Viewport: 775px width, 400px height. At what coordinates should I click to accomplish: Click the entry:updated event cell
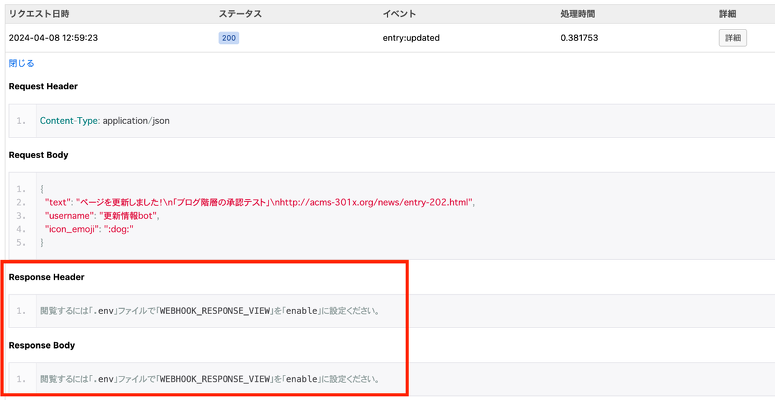tap(411, 38)
